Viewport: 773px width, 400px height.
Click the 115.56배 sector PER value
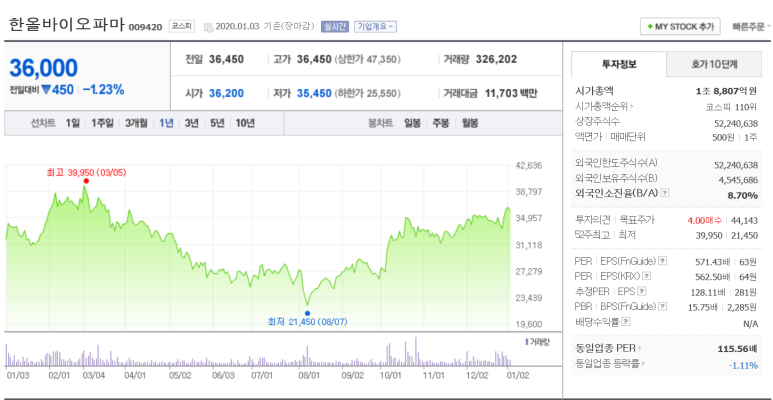pyautogui.click(x=738, y=349)
